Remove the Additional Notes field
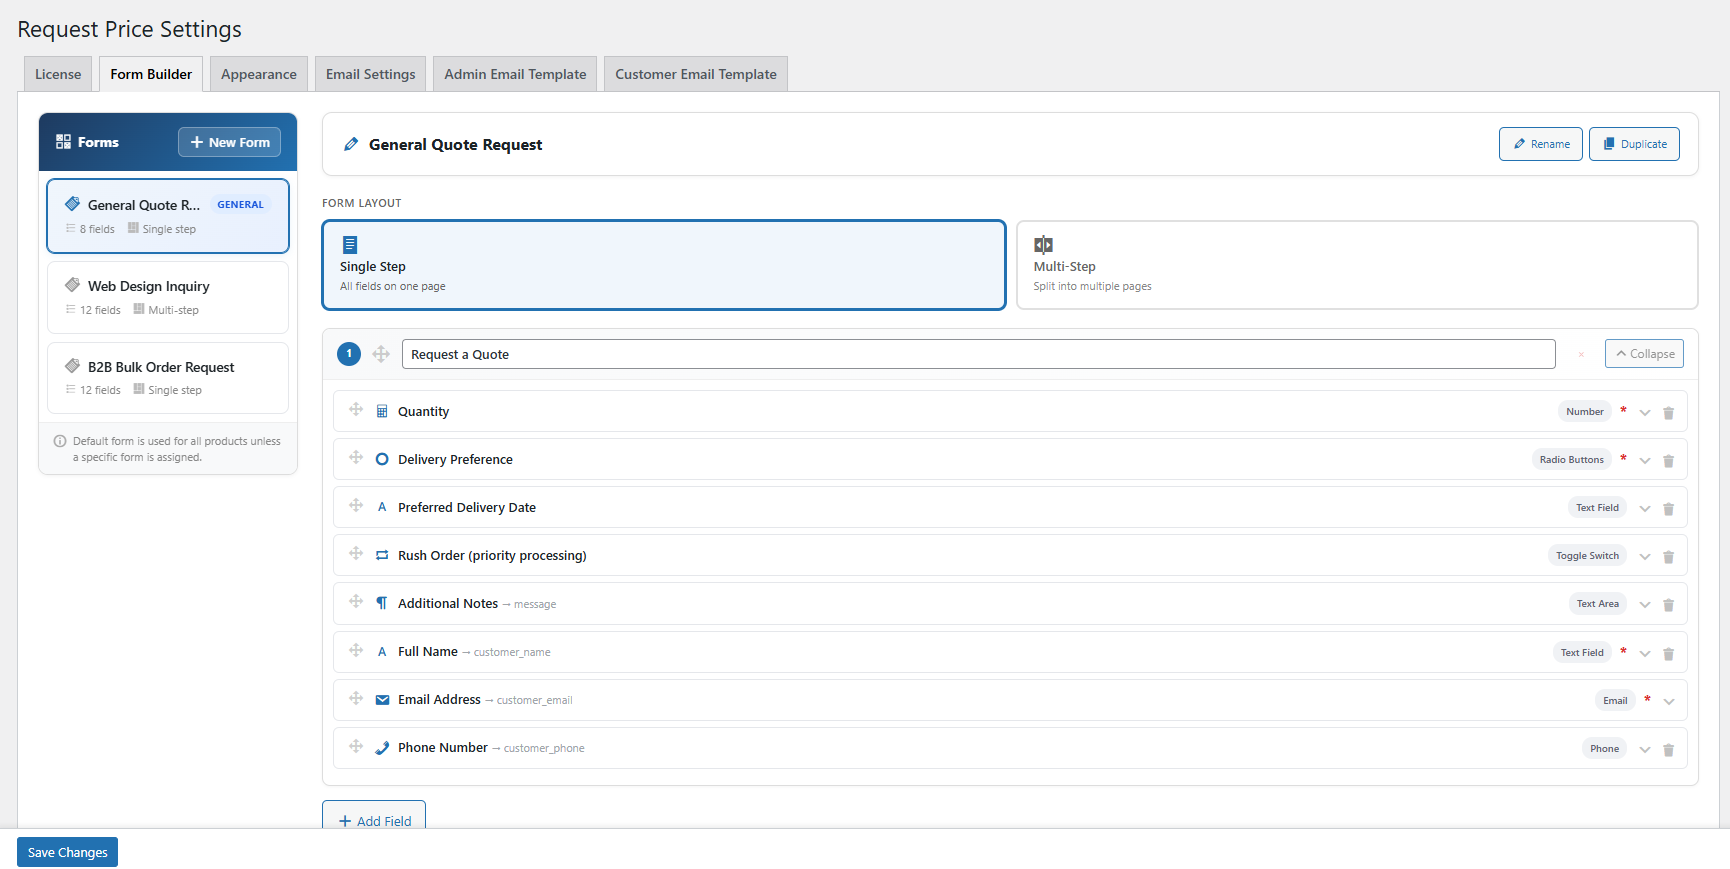The height and width of the screenshot is (869, 1730). (x=1668, y=605)
